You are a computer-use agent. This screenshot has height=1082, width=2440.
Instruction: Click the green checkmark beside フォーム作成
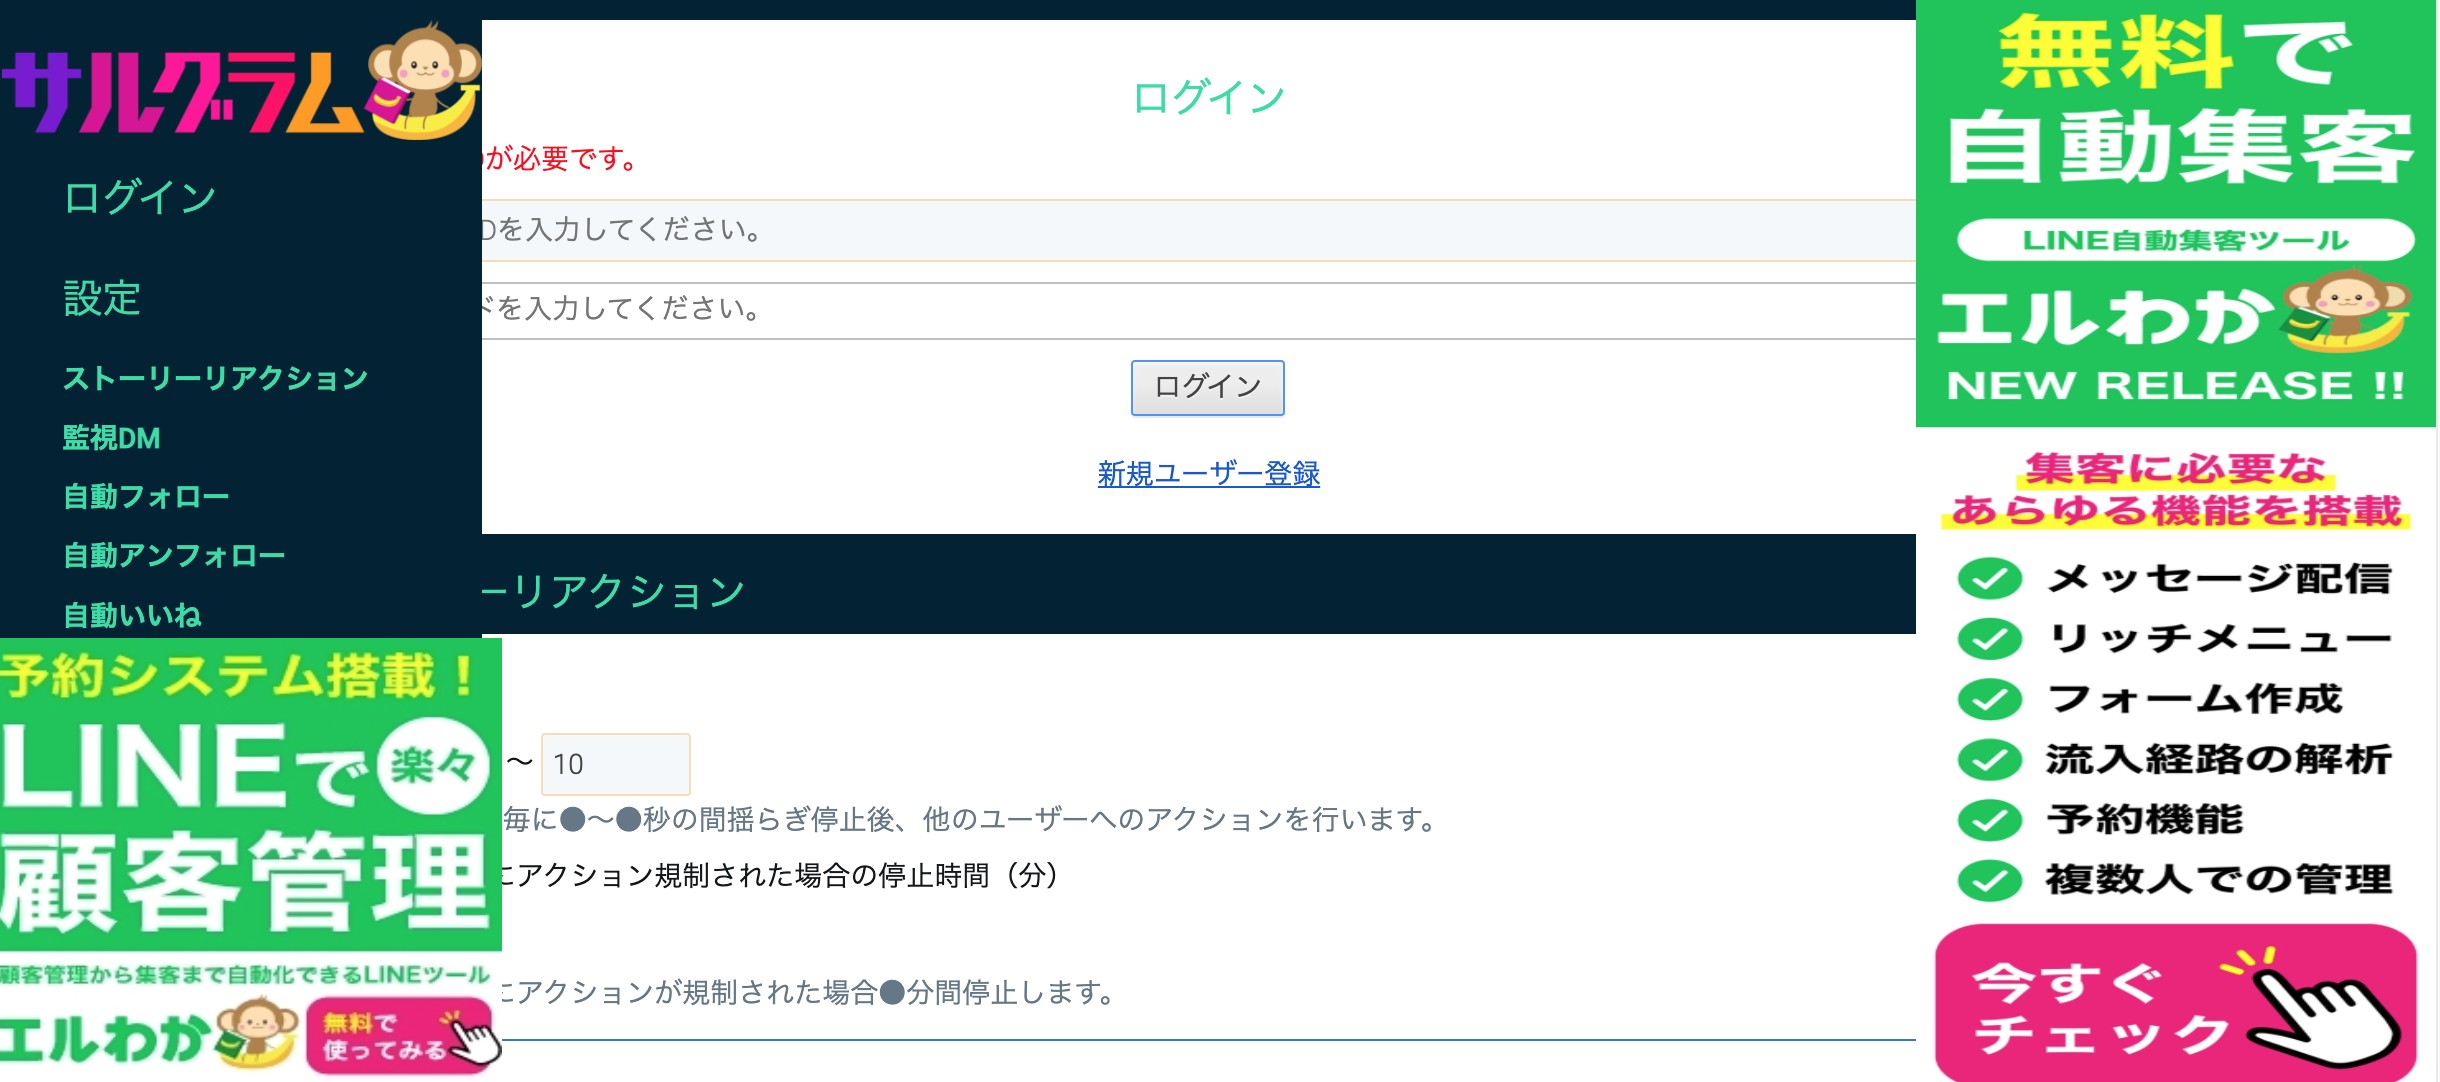tap(1990, 699)
